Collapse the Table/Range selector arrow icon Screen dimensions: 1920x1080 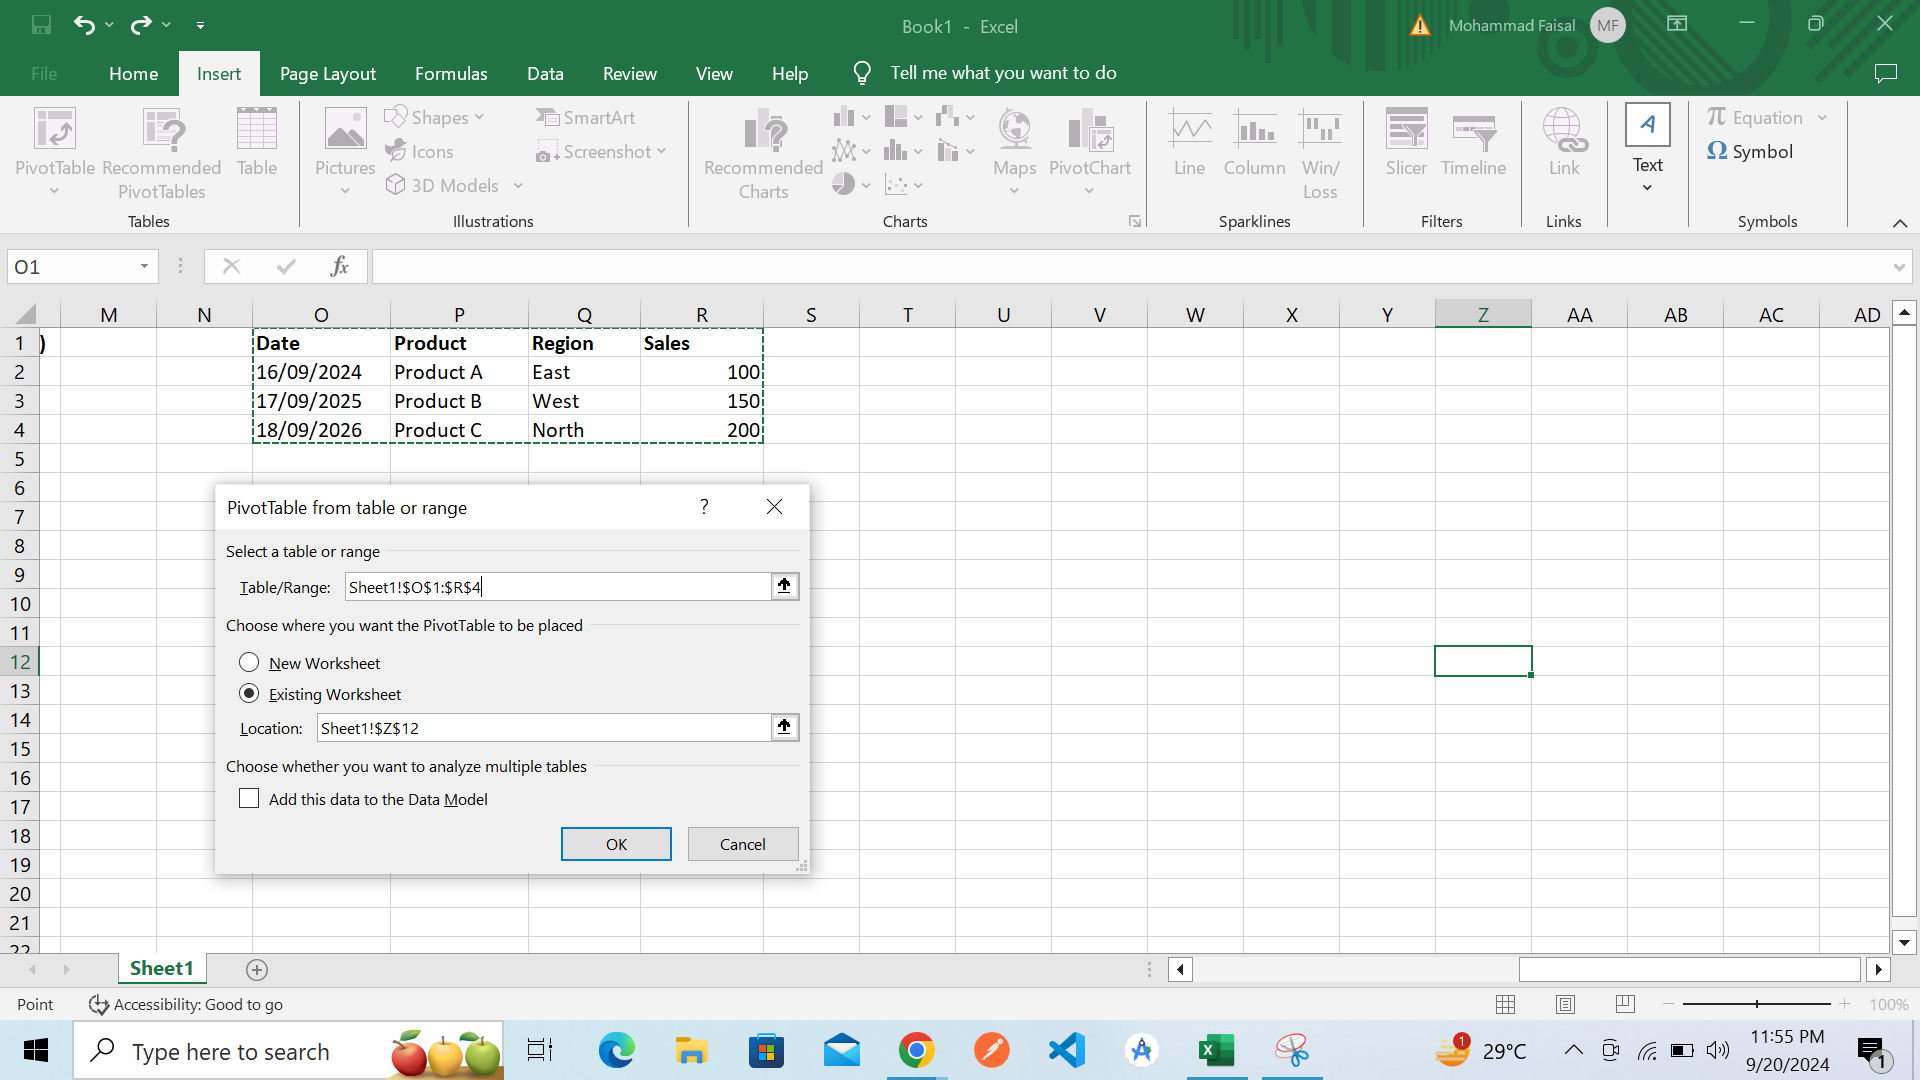784,586
